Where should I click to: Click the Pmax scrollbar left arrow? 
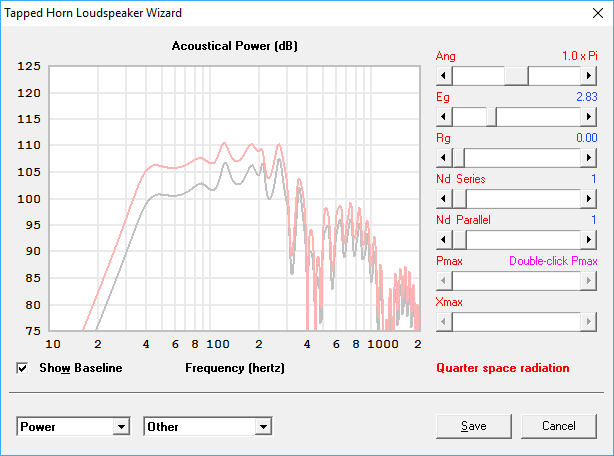tap(444, 281)
